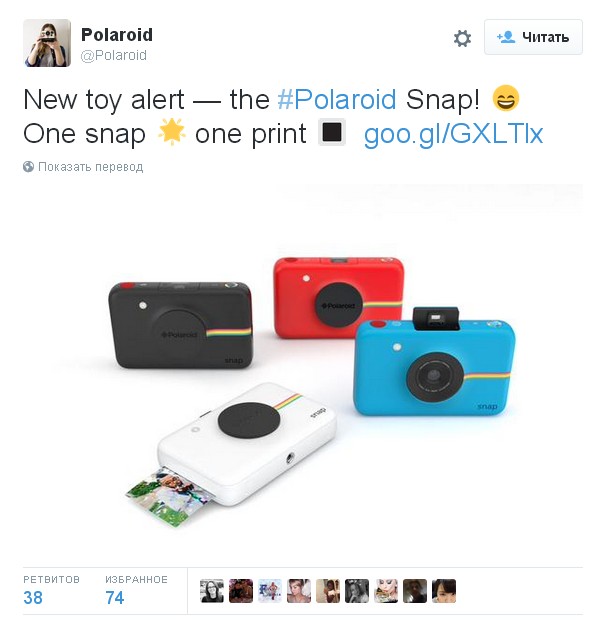
Task: Click the seventh user avatar in the row
Action: (x=385, y=591)
